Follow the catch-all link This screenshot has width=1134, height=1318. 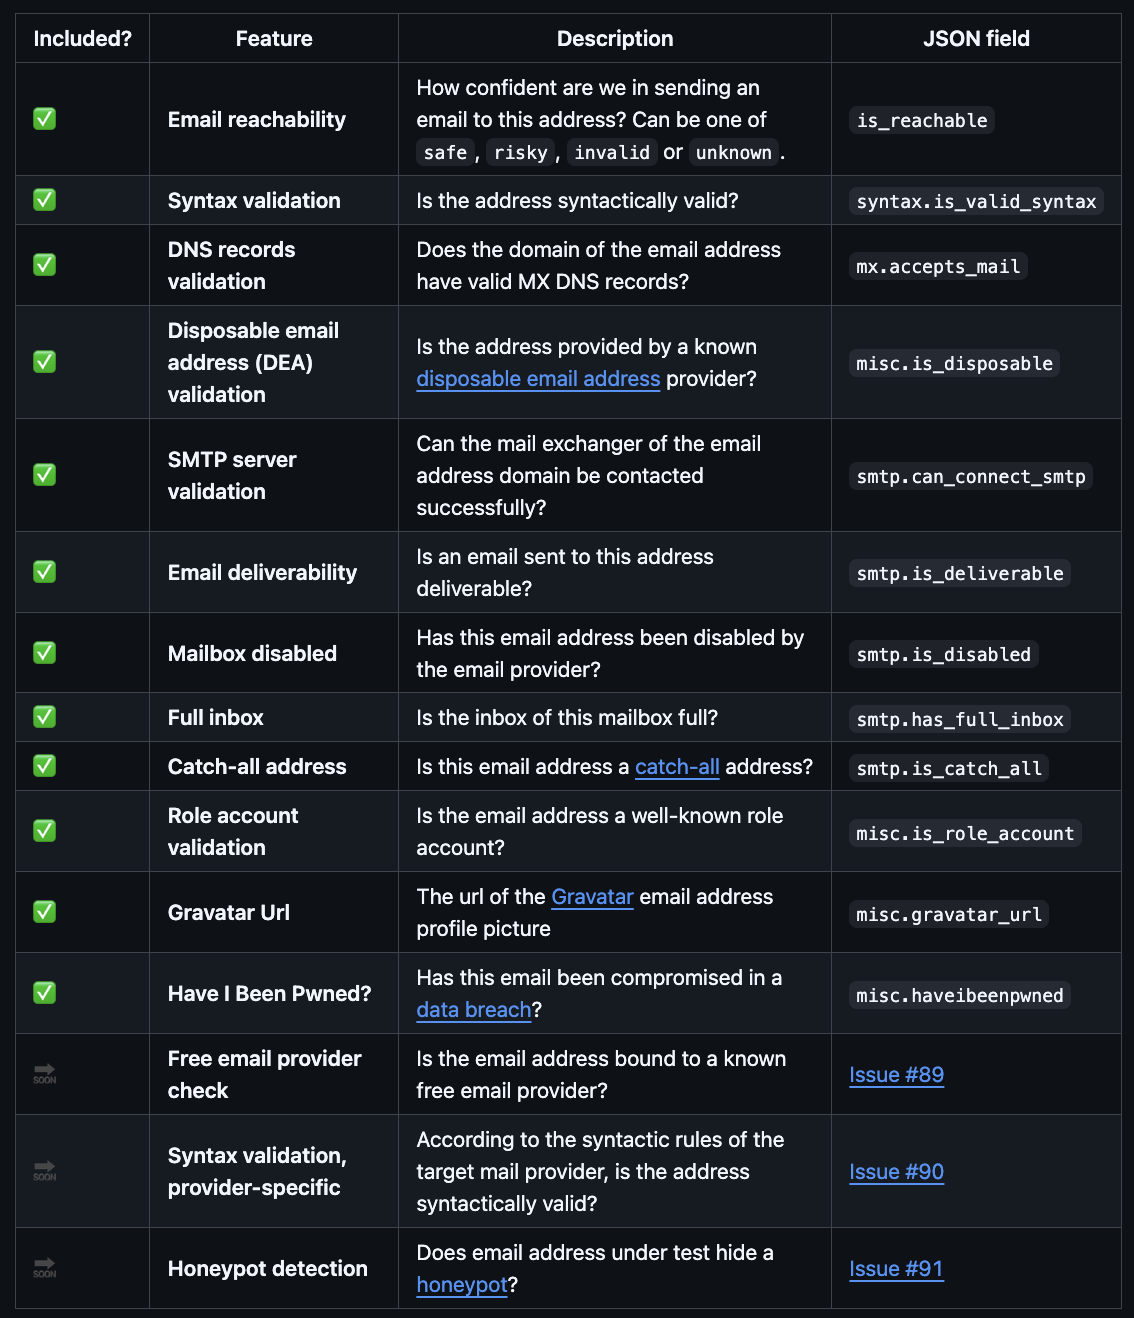click(677, 767)
